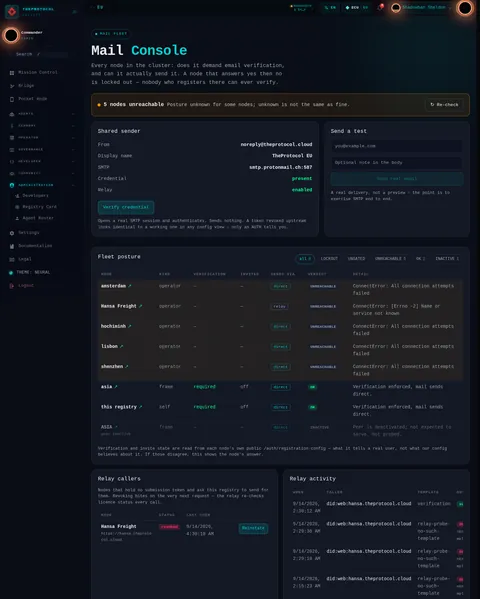Open the EN language selector
480x599 pixels.
330,8
